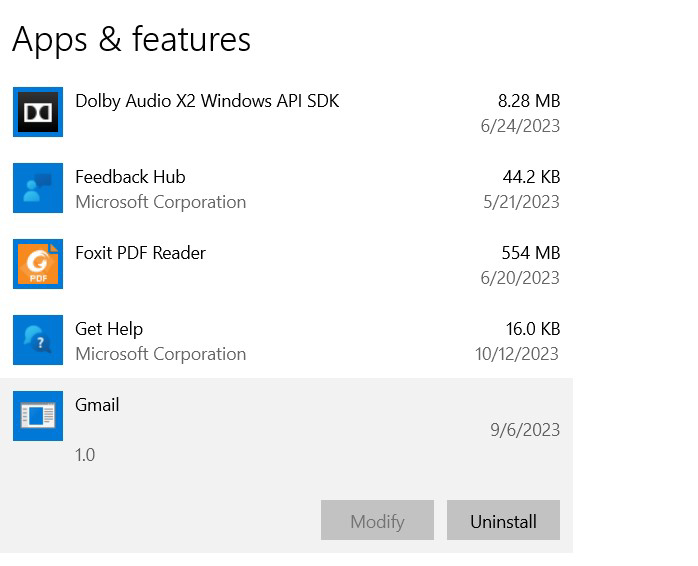Click the Get Help app icon

click(38, 340)
